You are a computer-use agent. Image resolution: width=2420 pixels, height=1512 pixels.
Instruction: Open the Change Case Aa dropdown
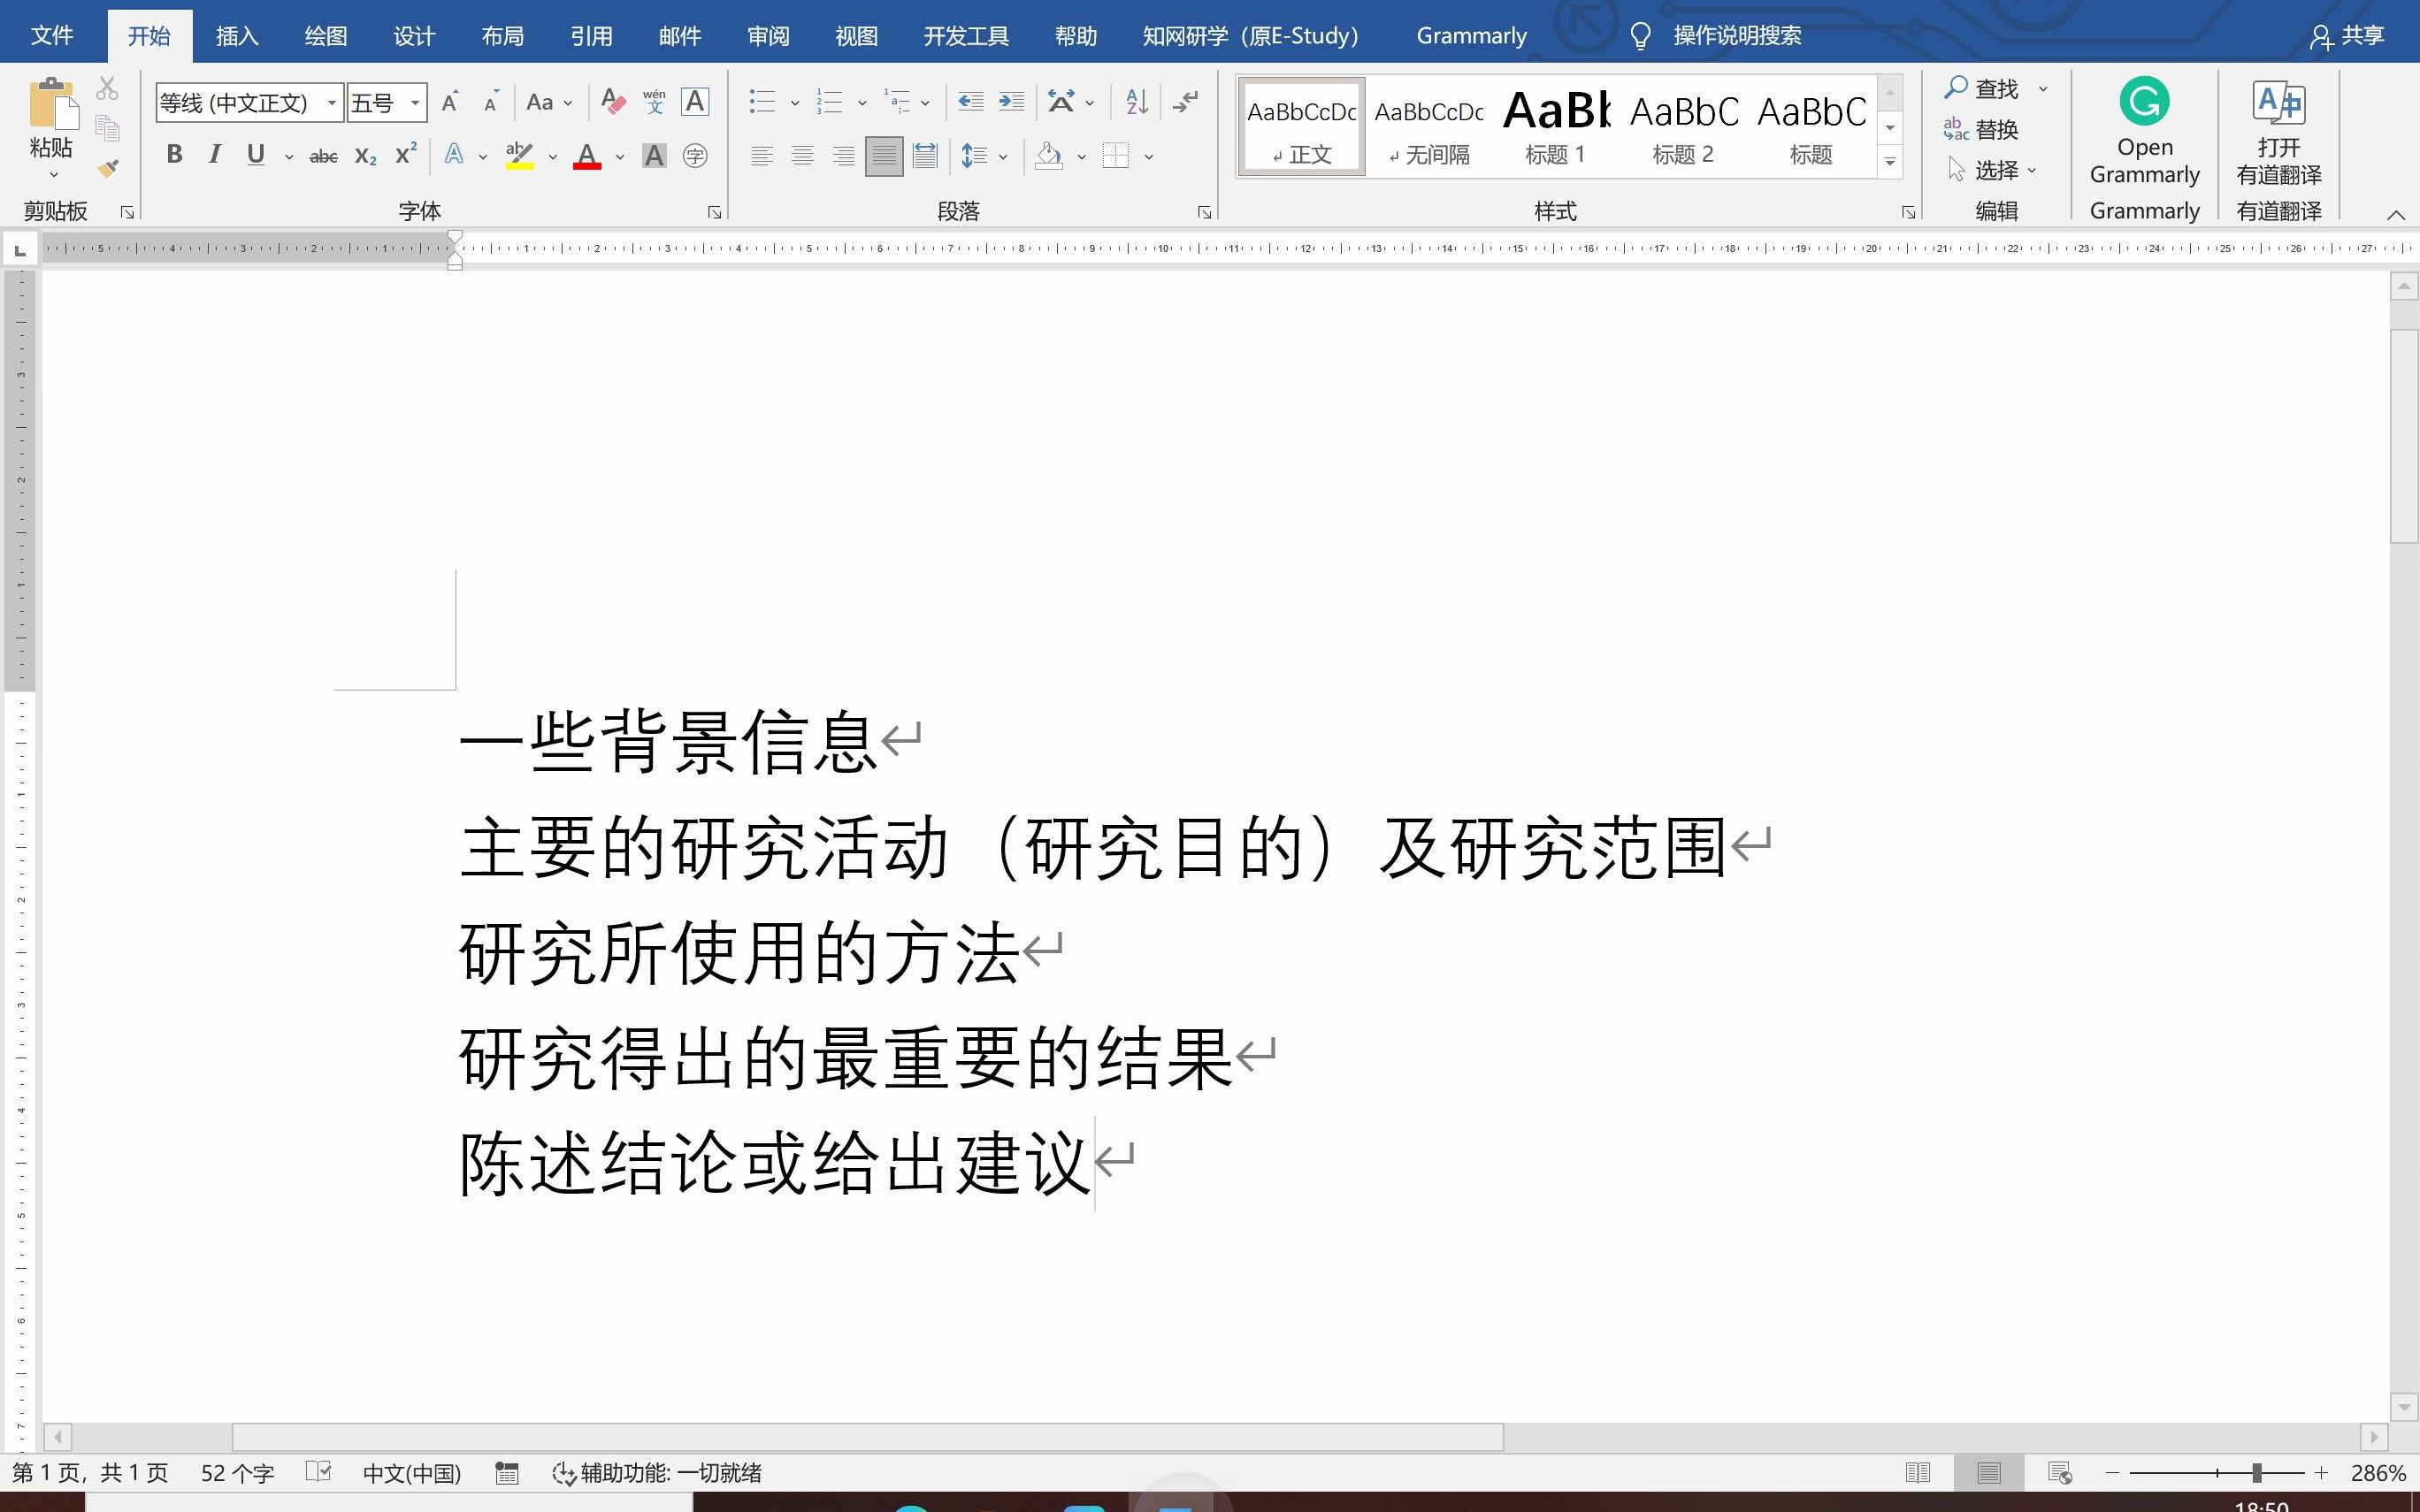(549, 102)
